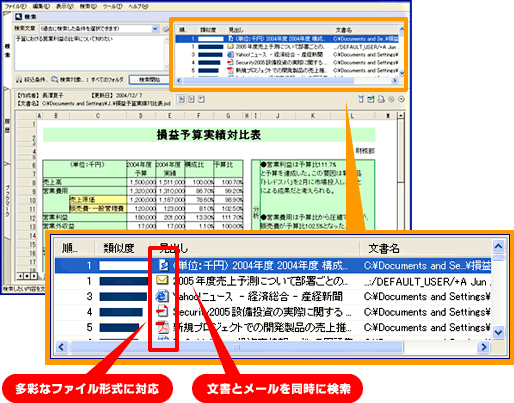Click into the search text input area
The width and height of the screenshot is (514, 403).
90,53
